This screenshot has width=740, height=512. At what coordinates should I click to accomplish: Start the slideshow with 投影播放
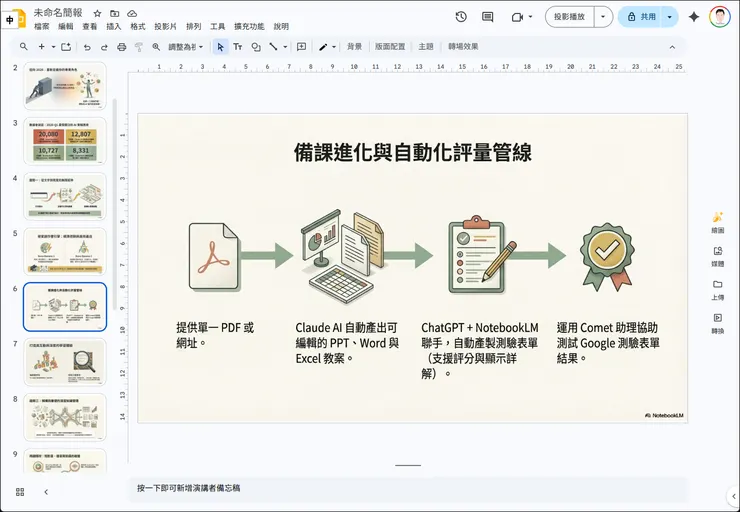[x=570, y=17]
